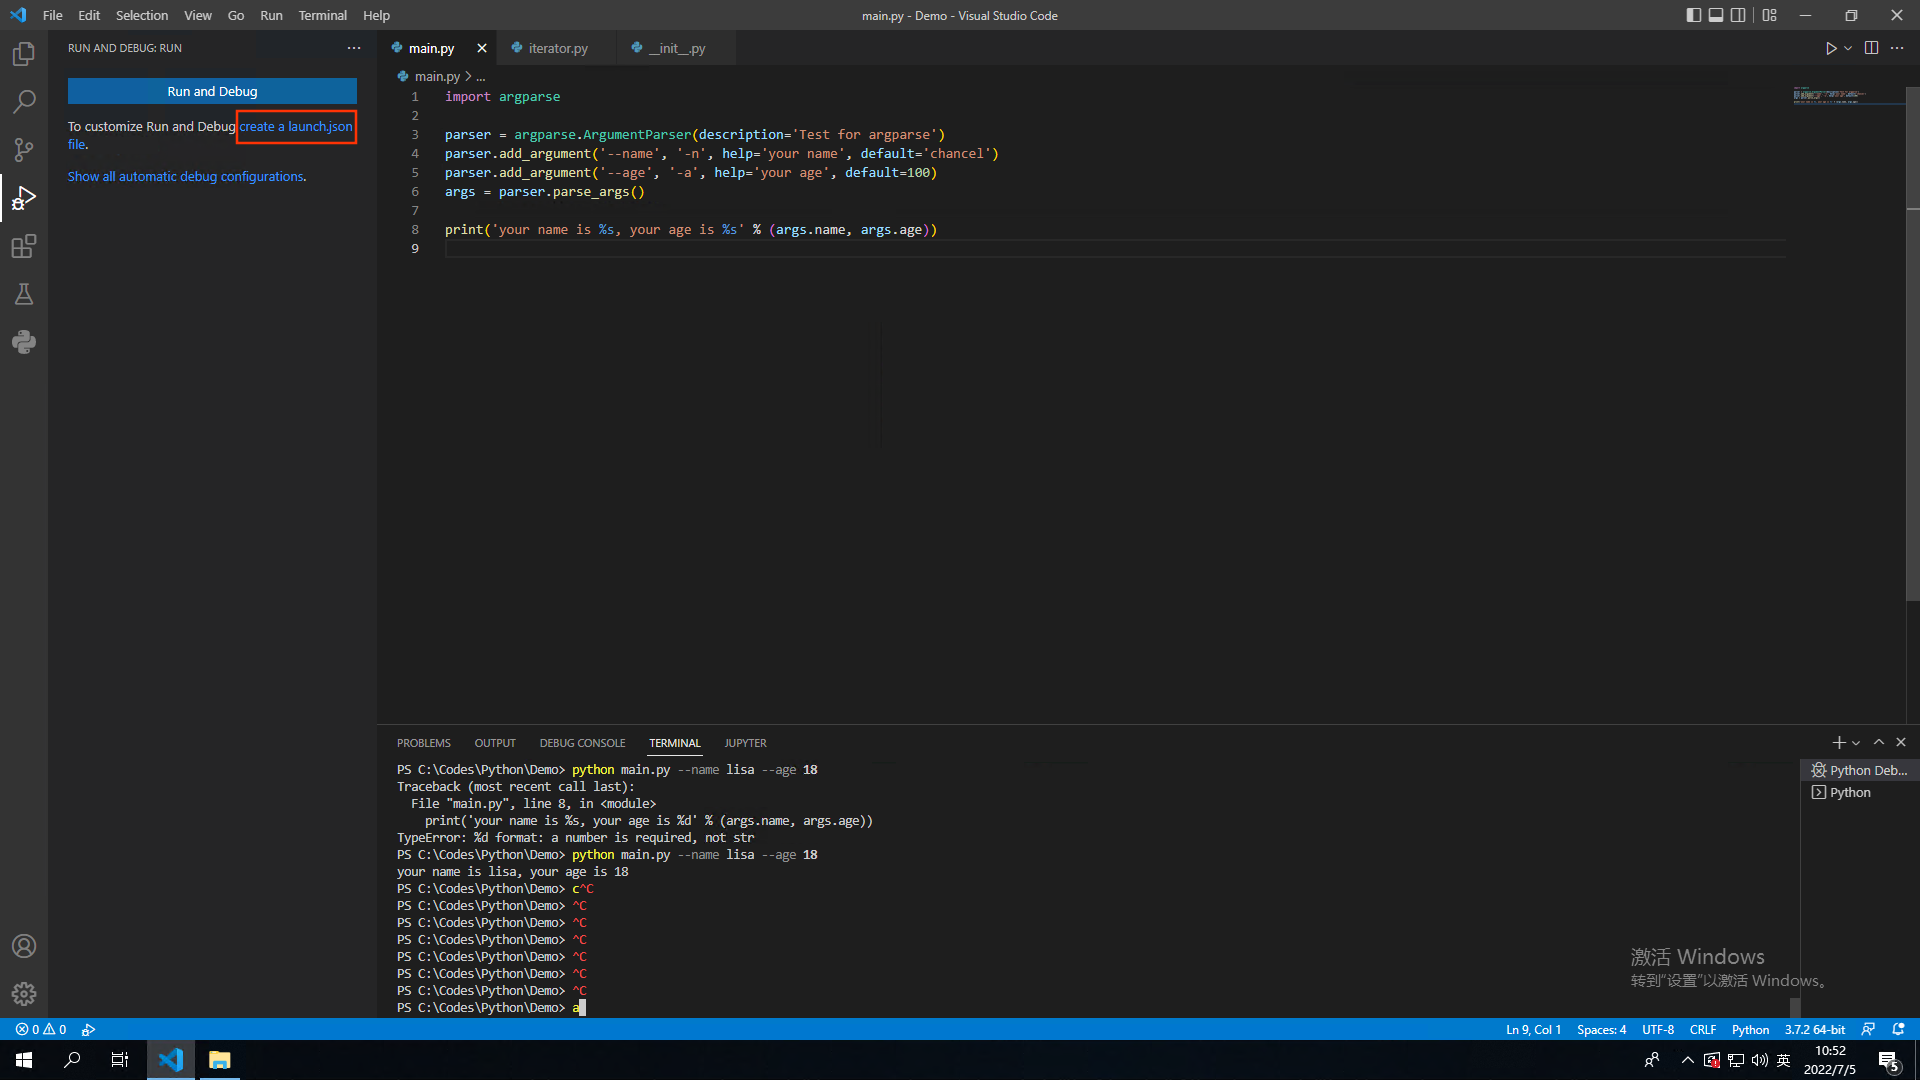Open the new terminal launch profile dropdown
The height and width of the screenshot is (1080, 1920).
click(1856, 743)
